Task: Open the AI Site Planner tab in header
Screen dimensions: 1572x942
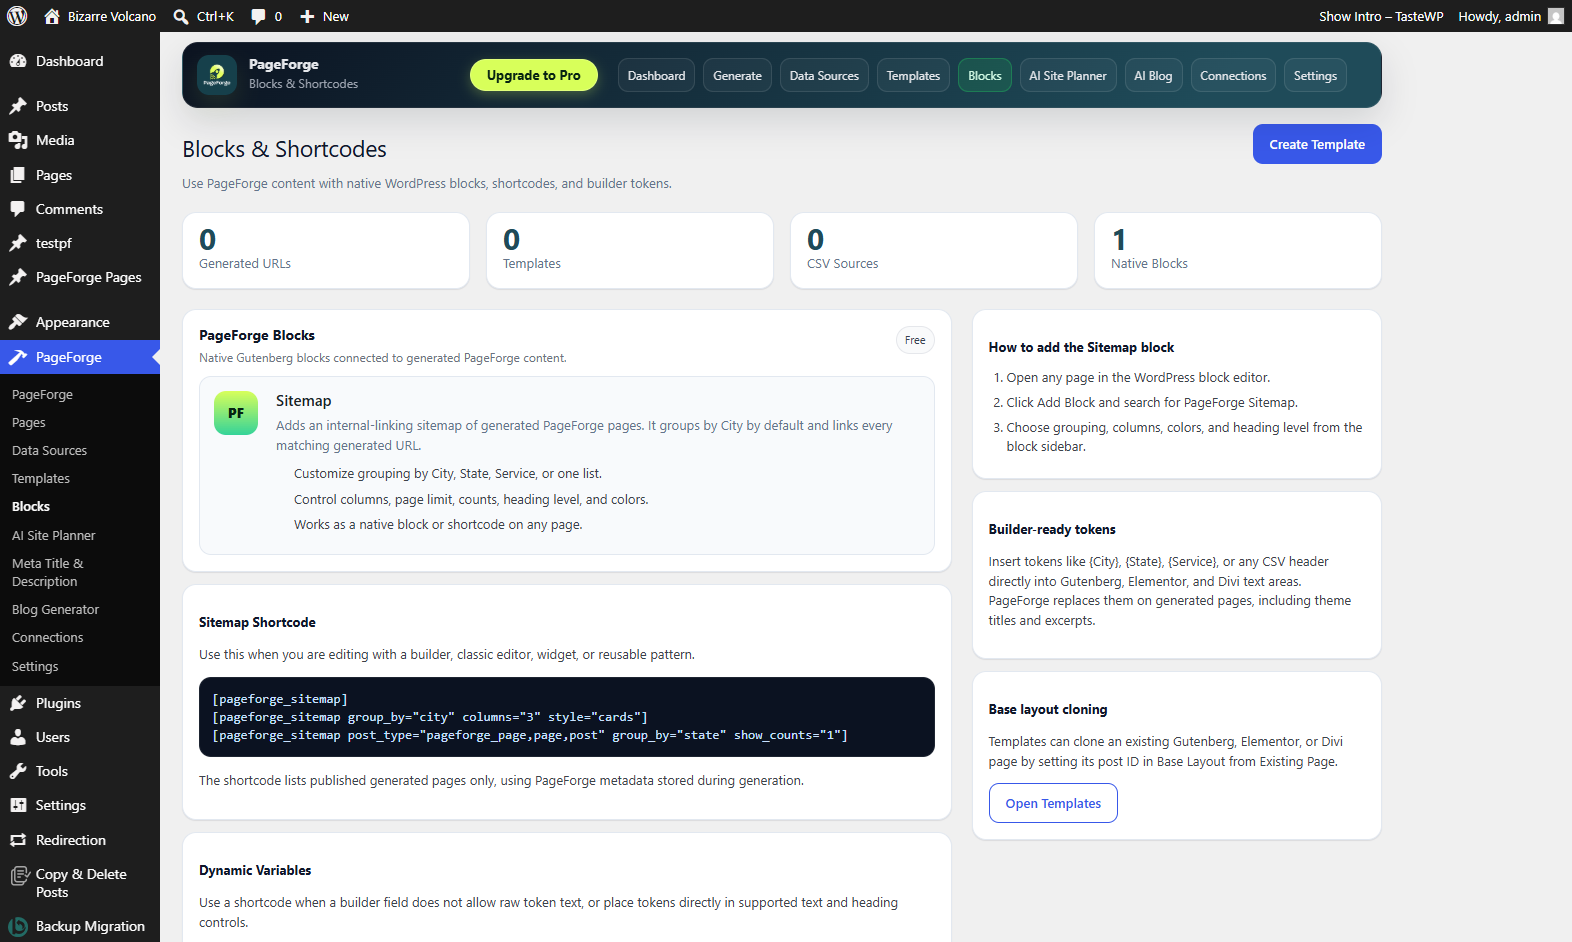Action: click(1068, 75)
